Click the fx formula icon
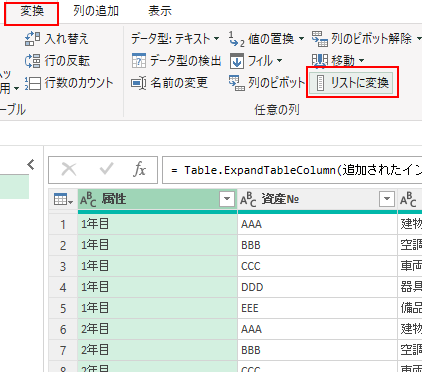This screenshot has height=372, width=422. (139, 170)
